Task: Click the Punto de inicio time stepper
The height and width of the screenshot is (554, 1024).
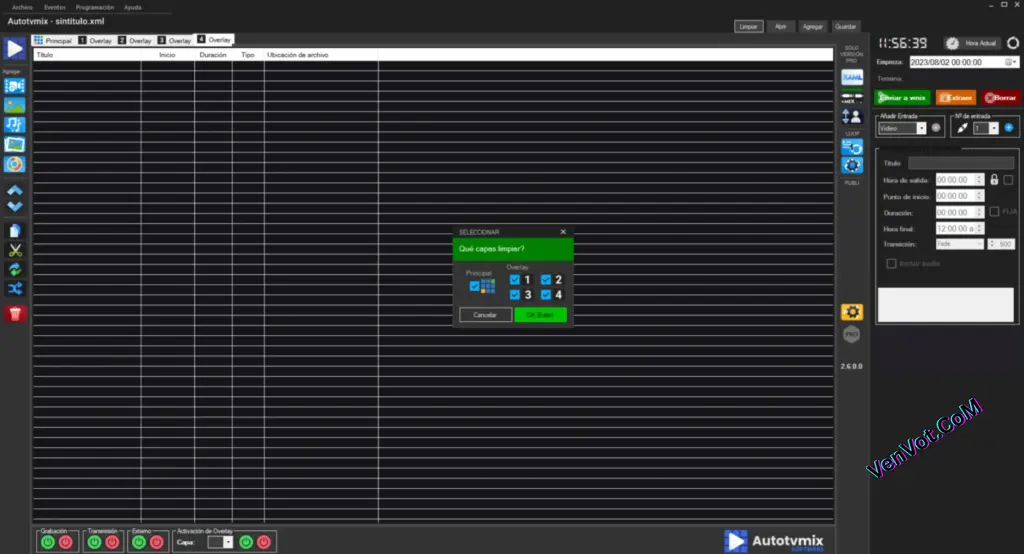Action: 978,196
